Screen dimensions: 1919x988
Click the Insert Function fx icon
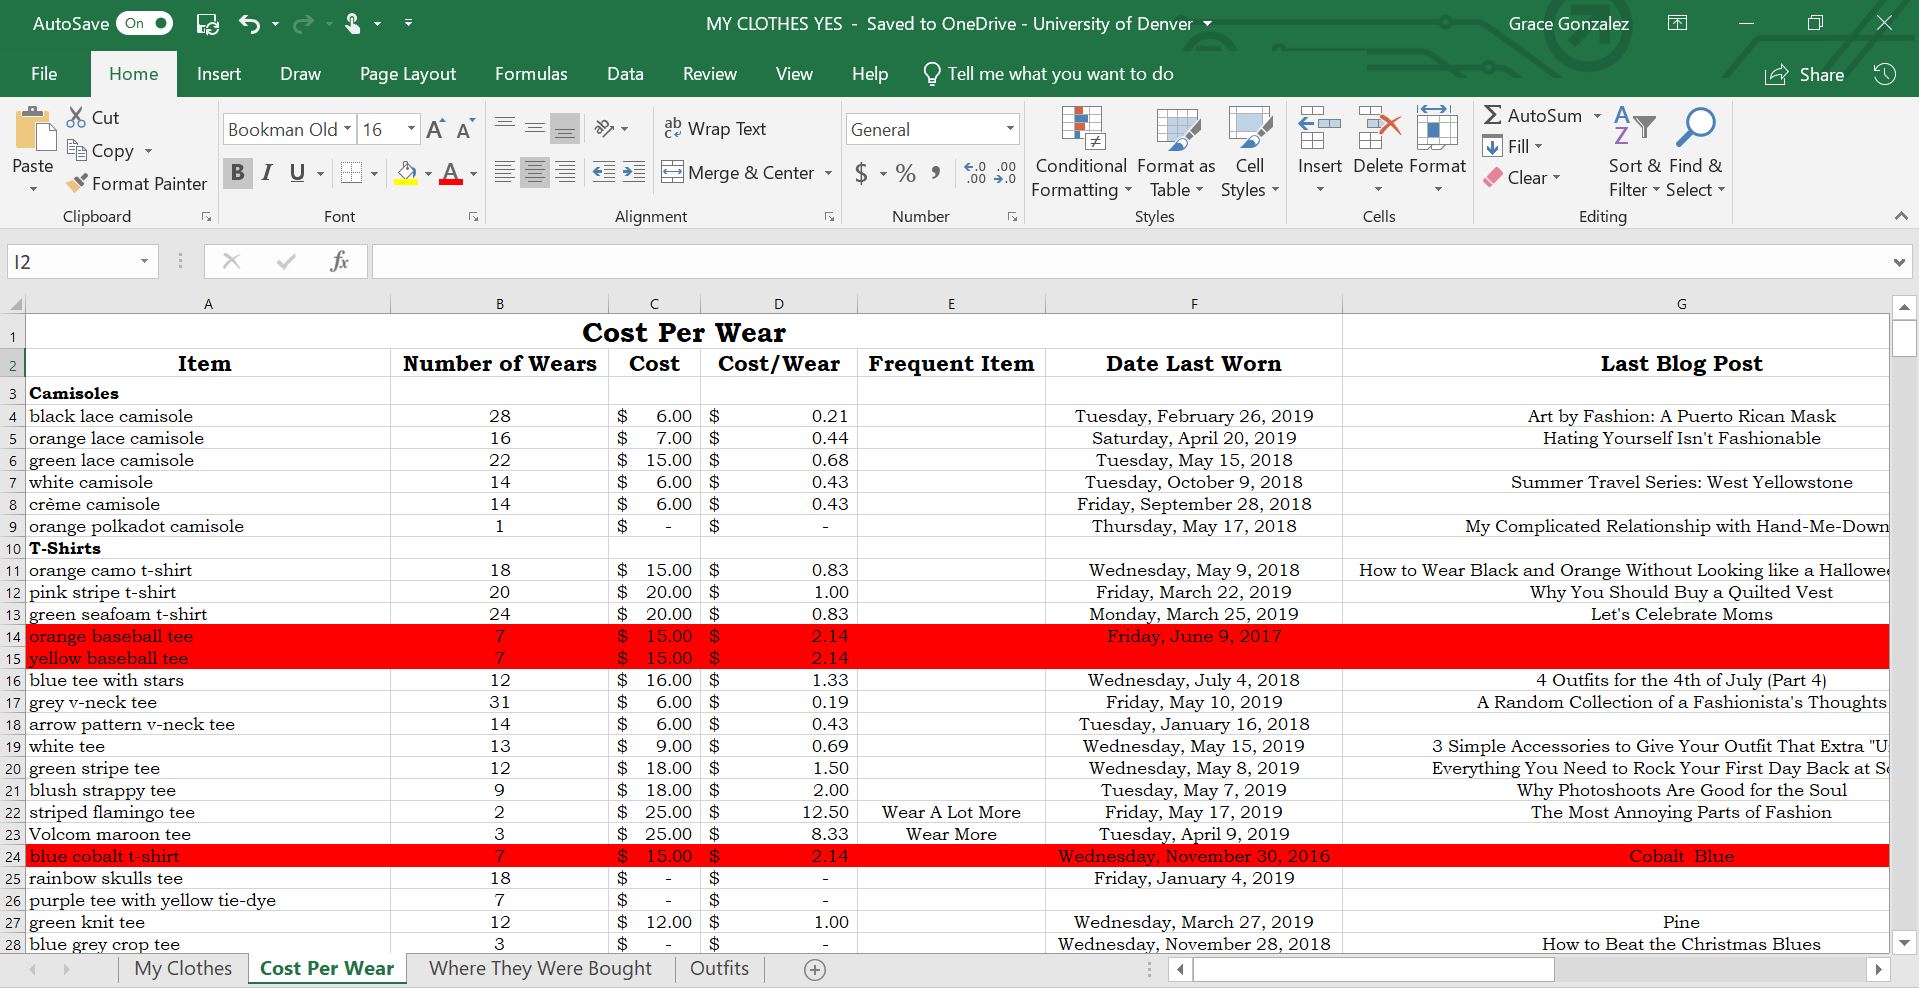tap(339, 262)
